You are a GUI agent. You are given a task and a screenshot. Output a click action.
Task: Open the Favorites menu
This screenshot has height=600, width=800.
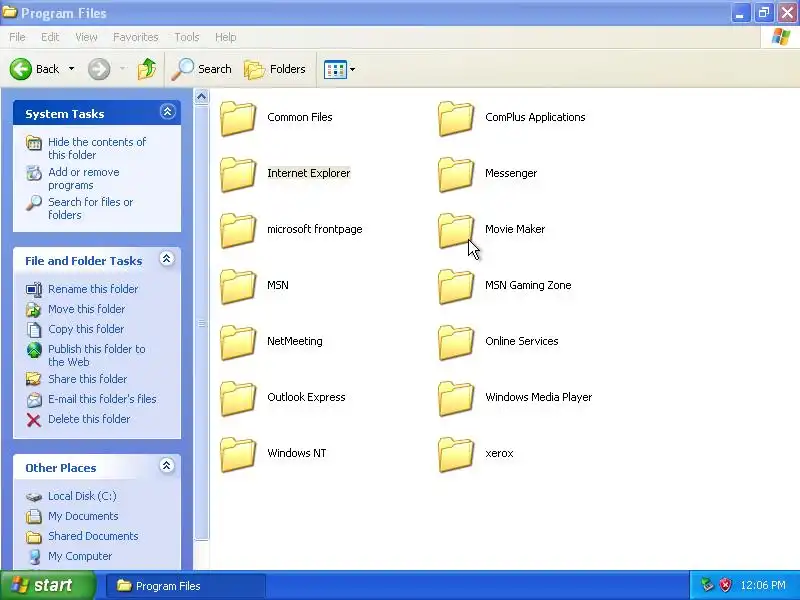point(136,37)
